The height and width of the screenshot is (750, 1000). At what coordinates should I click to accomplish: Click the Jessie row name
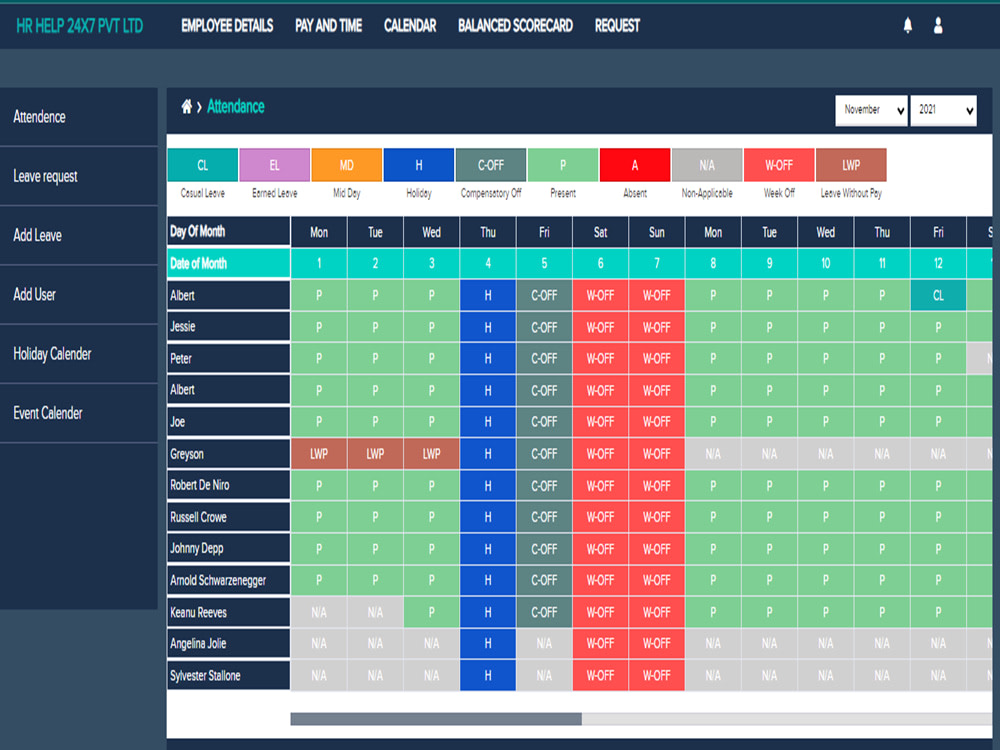point(228,327)
